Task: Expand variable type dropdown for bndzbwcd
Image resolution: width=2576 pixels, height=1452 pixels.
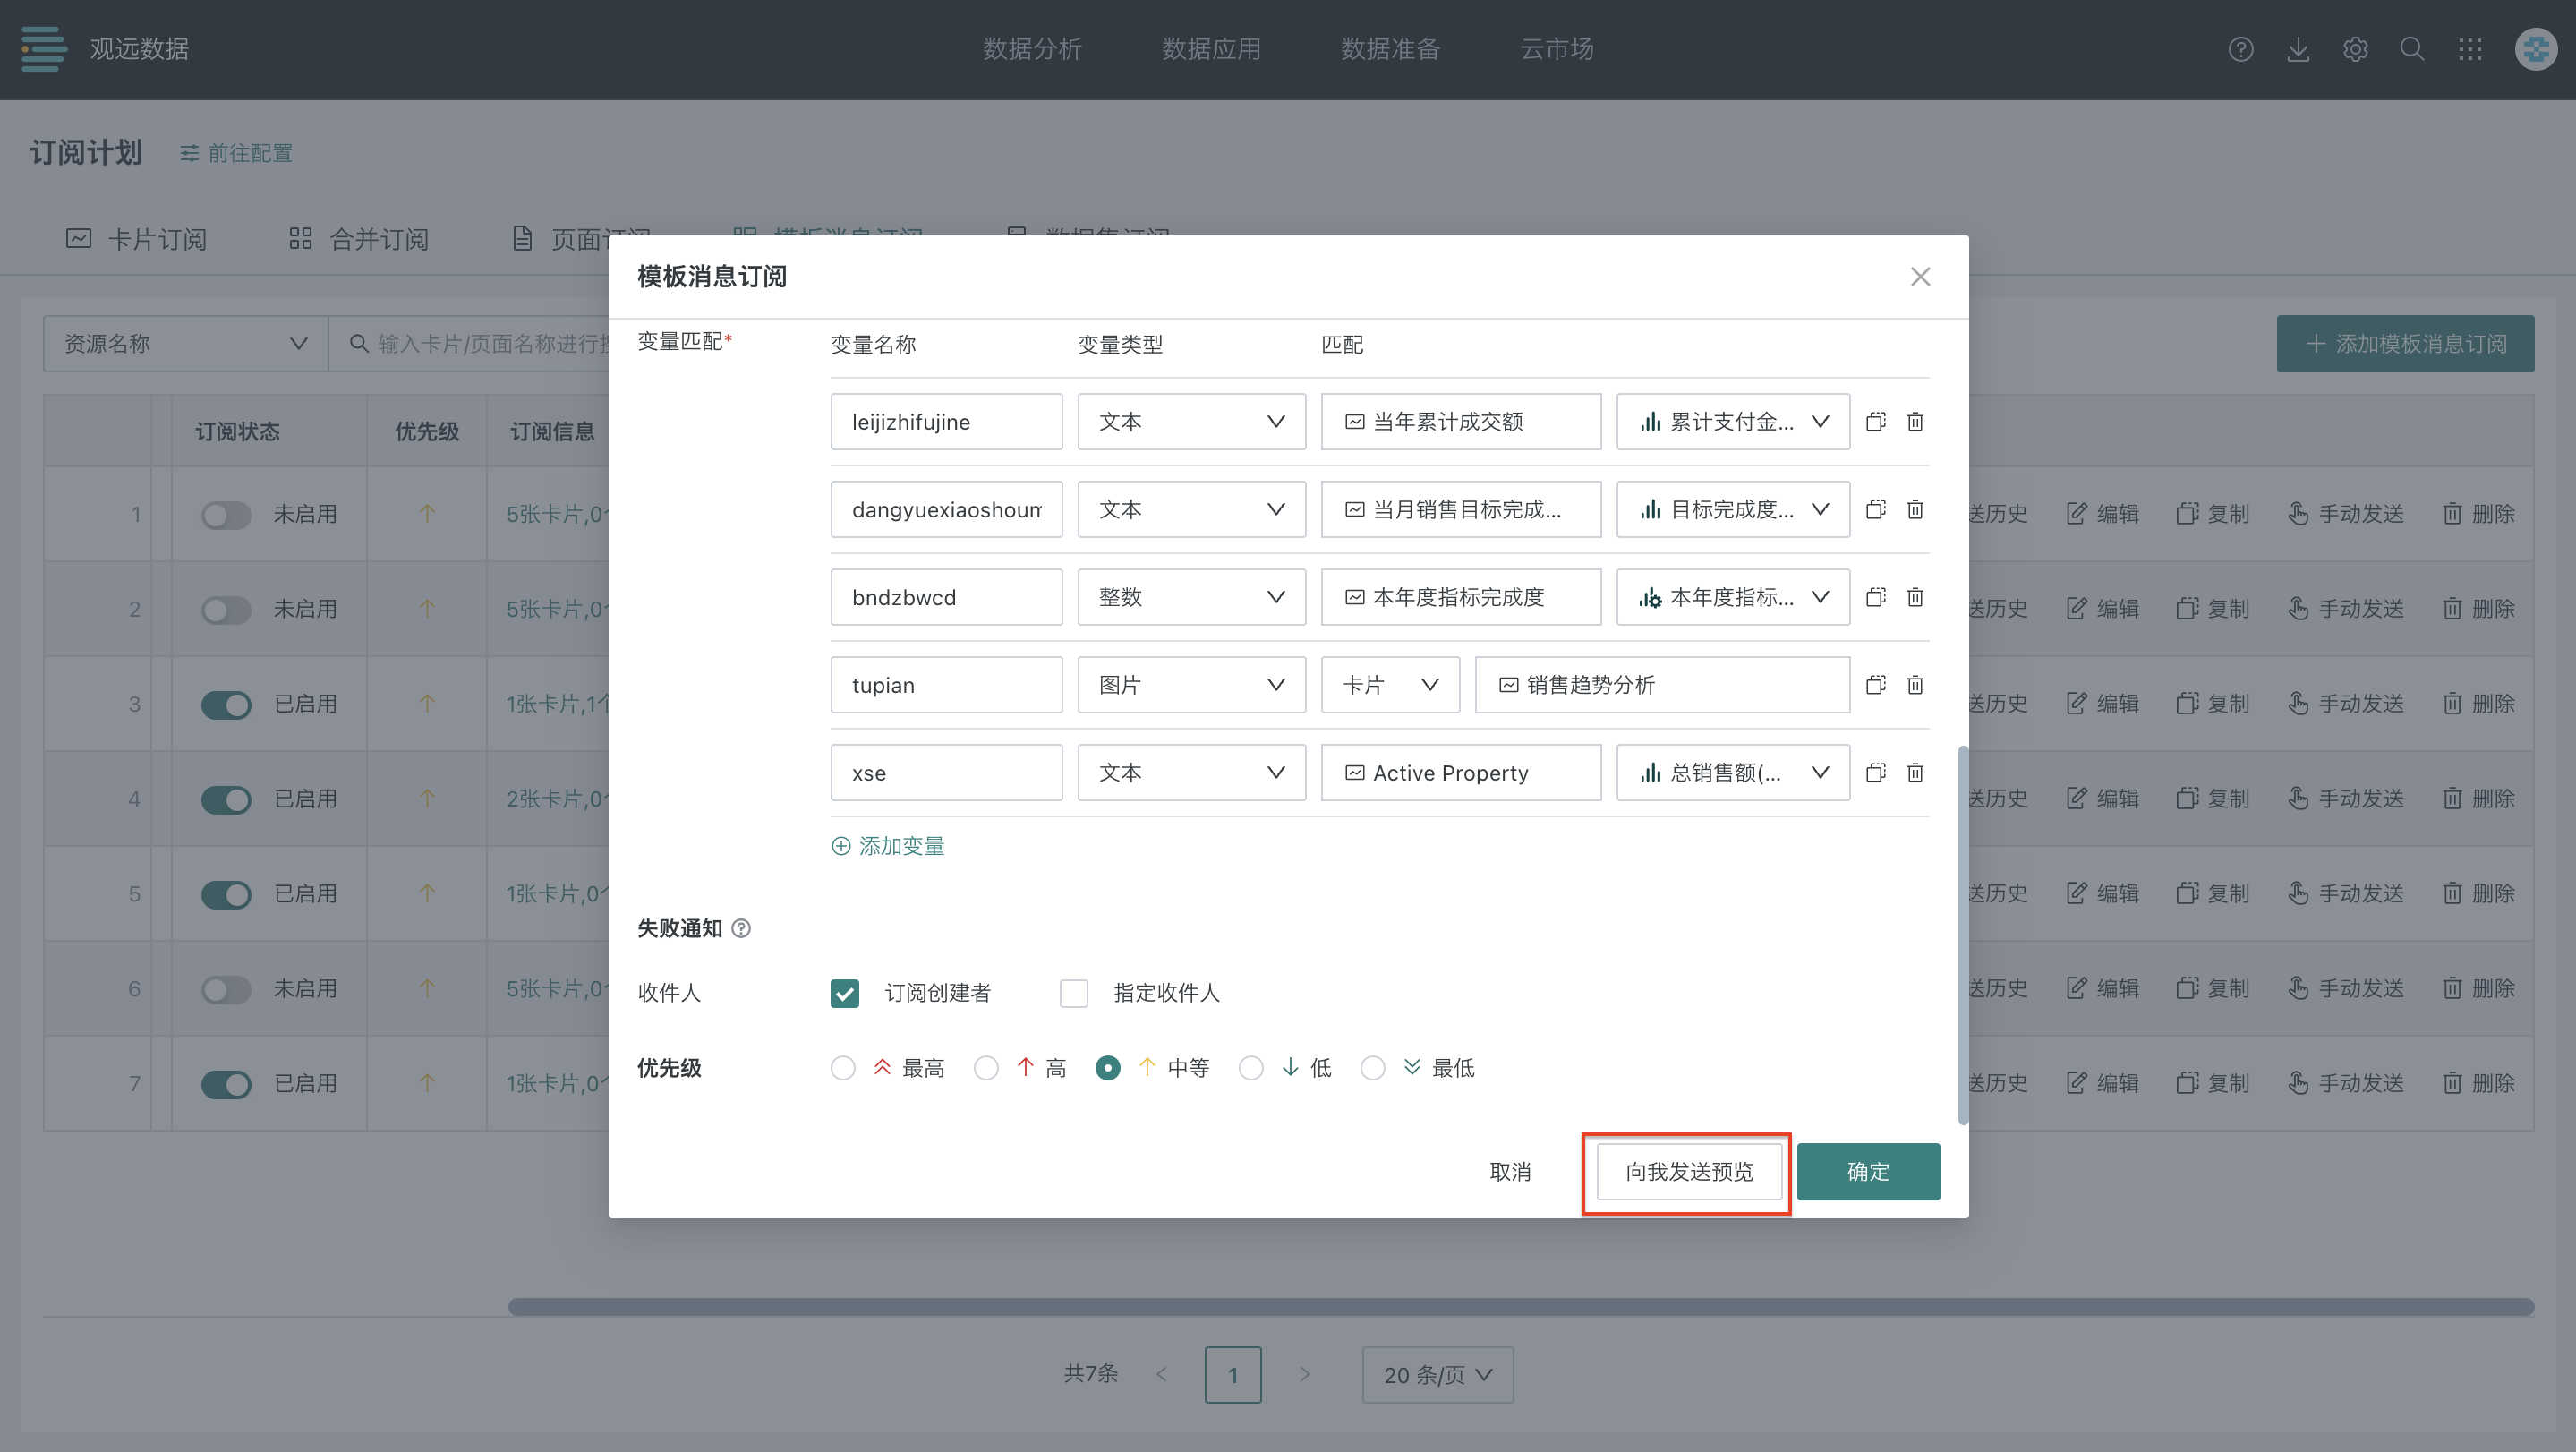Action: [1190, 597]
